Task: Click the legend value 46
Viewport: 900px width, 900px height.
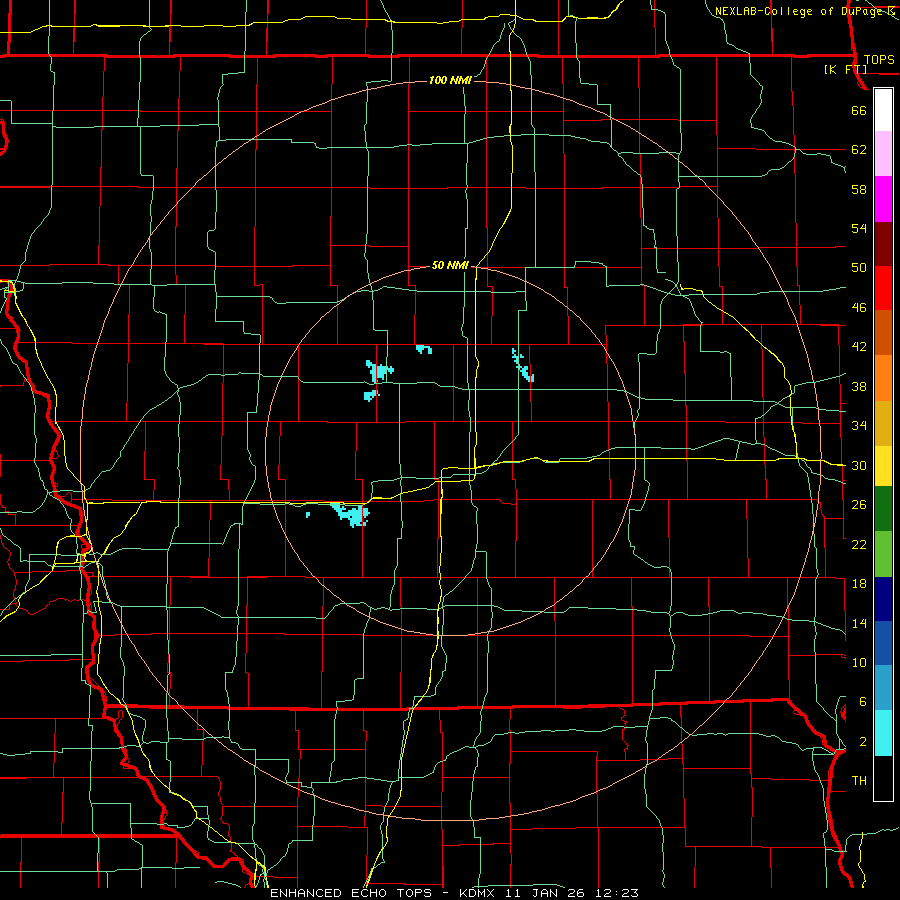Action: pyautogui.click(x=859, y=308)
